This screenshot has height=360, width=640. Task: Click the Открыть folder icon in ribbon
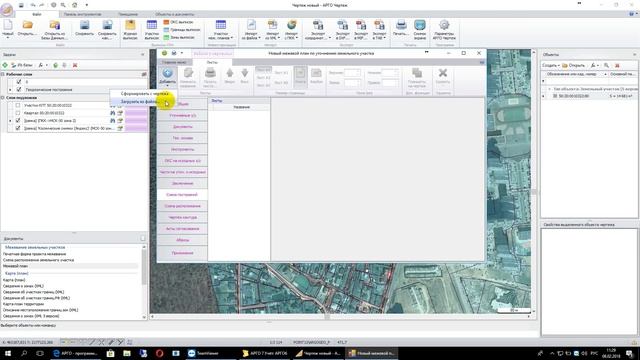(27, 28)
